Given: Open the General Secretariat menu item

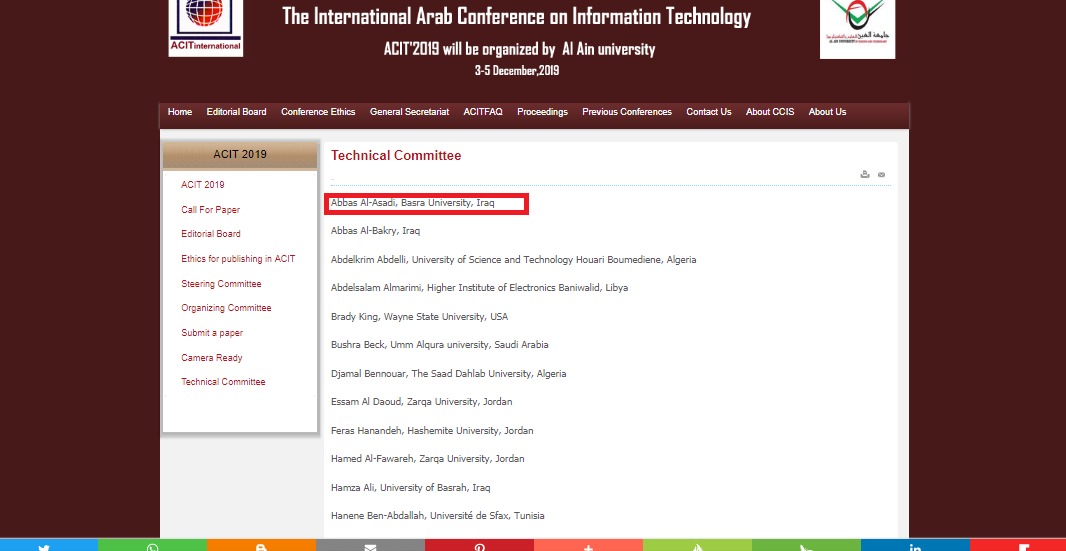Looking at the screenshot, I should point(409,112).
